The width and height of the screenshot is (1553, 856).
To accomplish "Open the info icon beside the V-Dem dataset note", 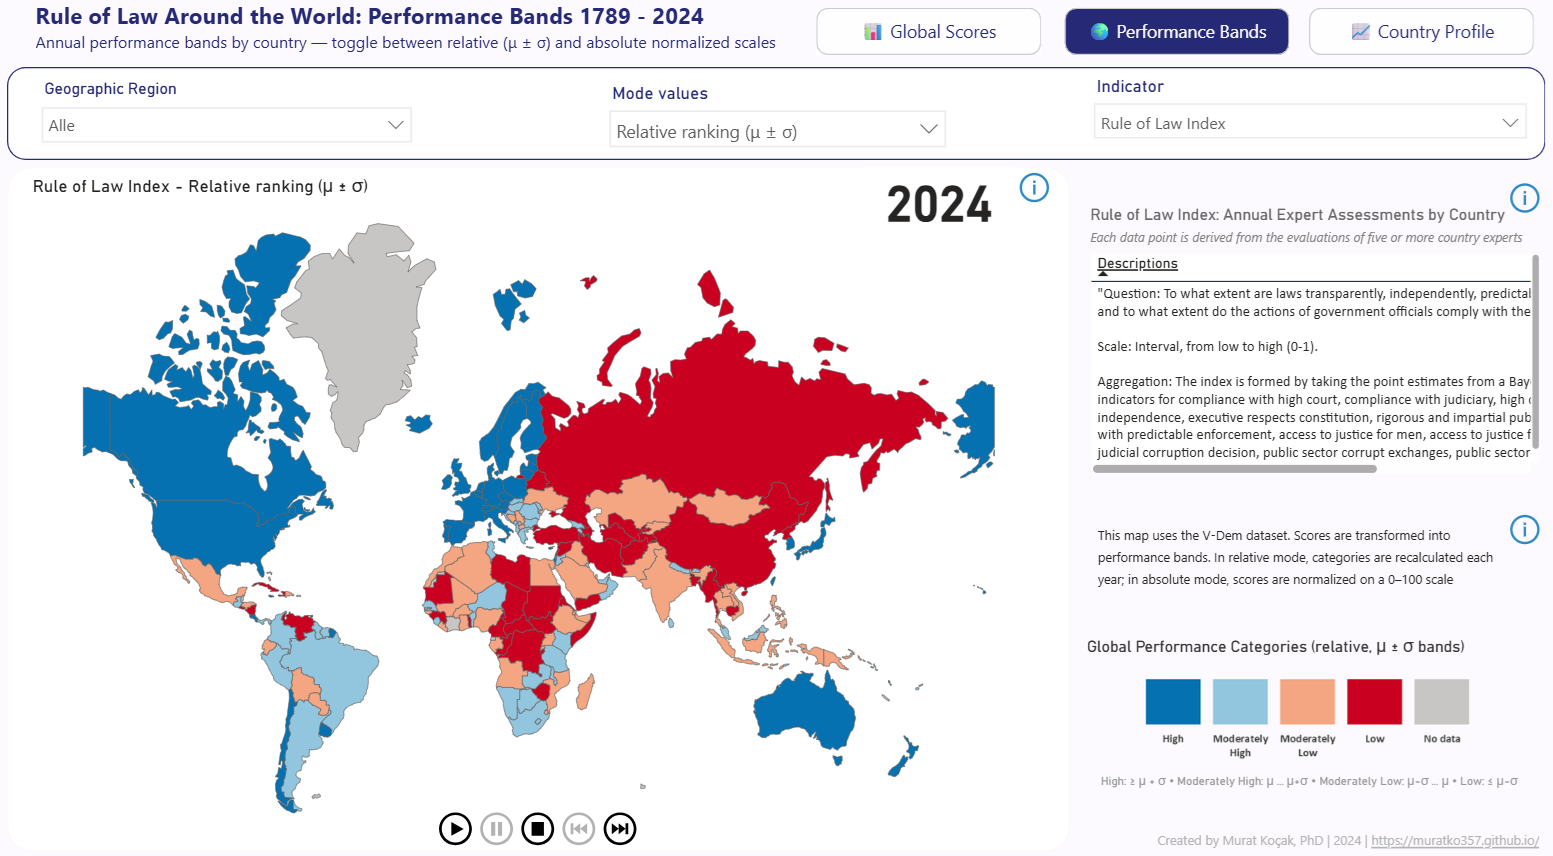I will click(x=1524, y=529).
